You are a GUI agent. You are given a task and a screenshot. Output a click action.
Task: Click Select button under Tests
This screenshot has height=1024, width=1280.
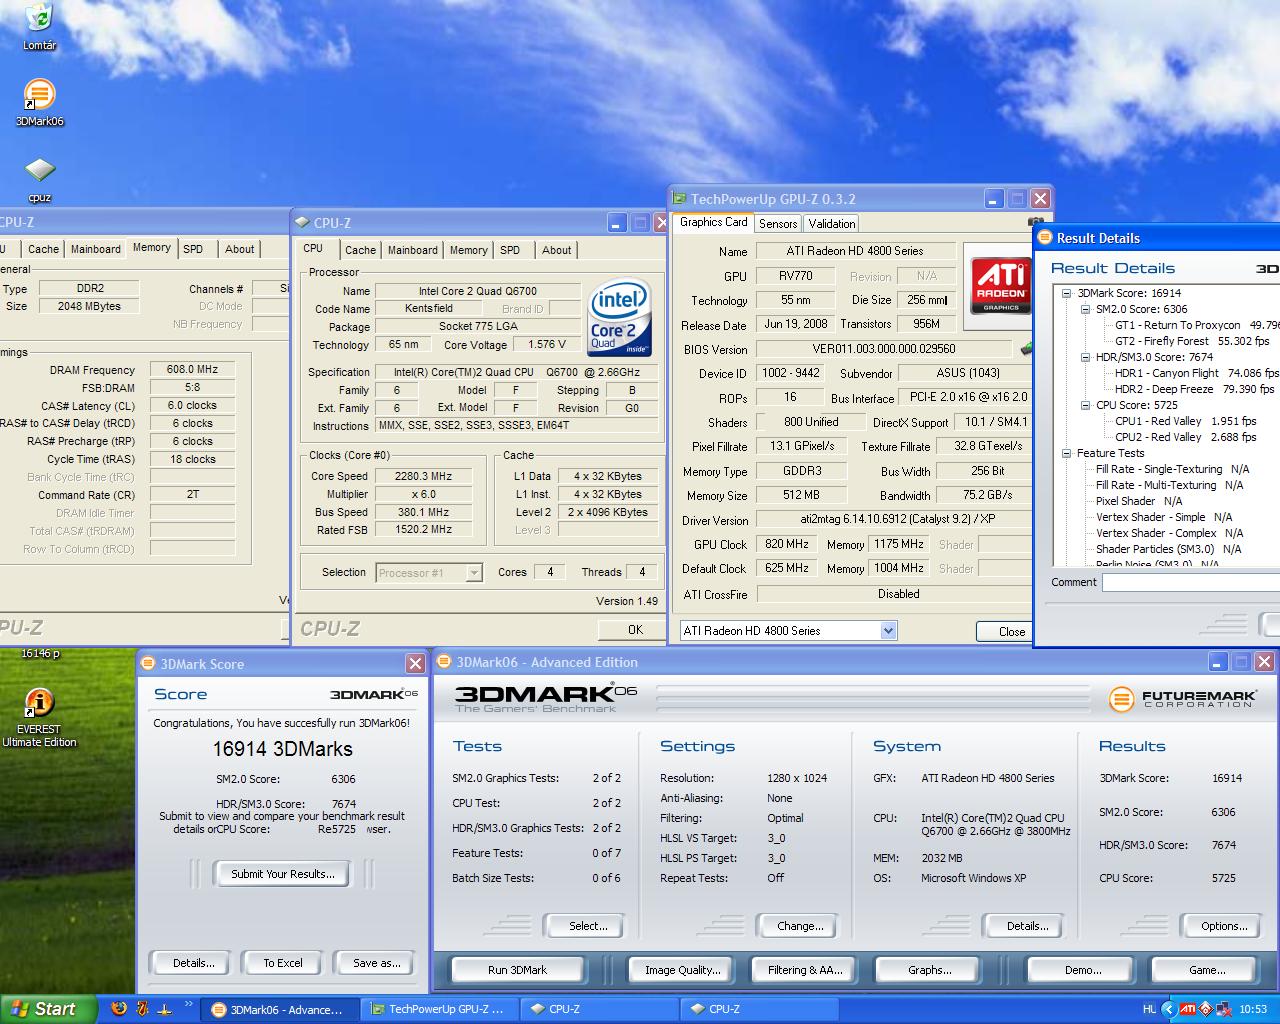point(587,926)
